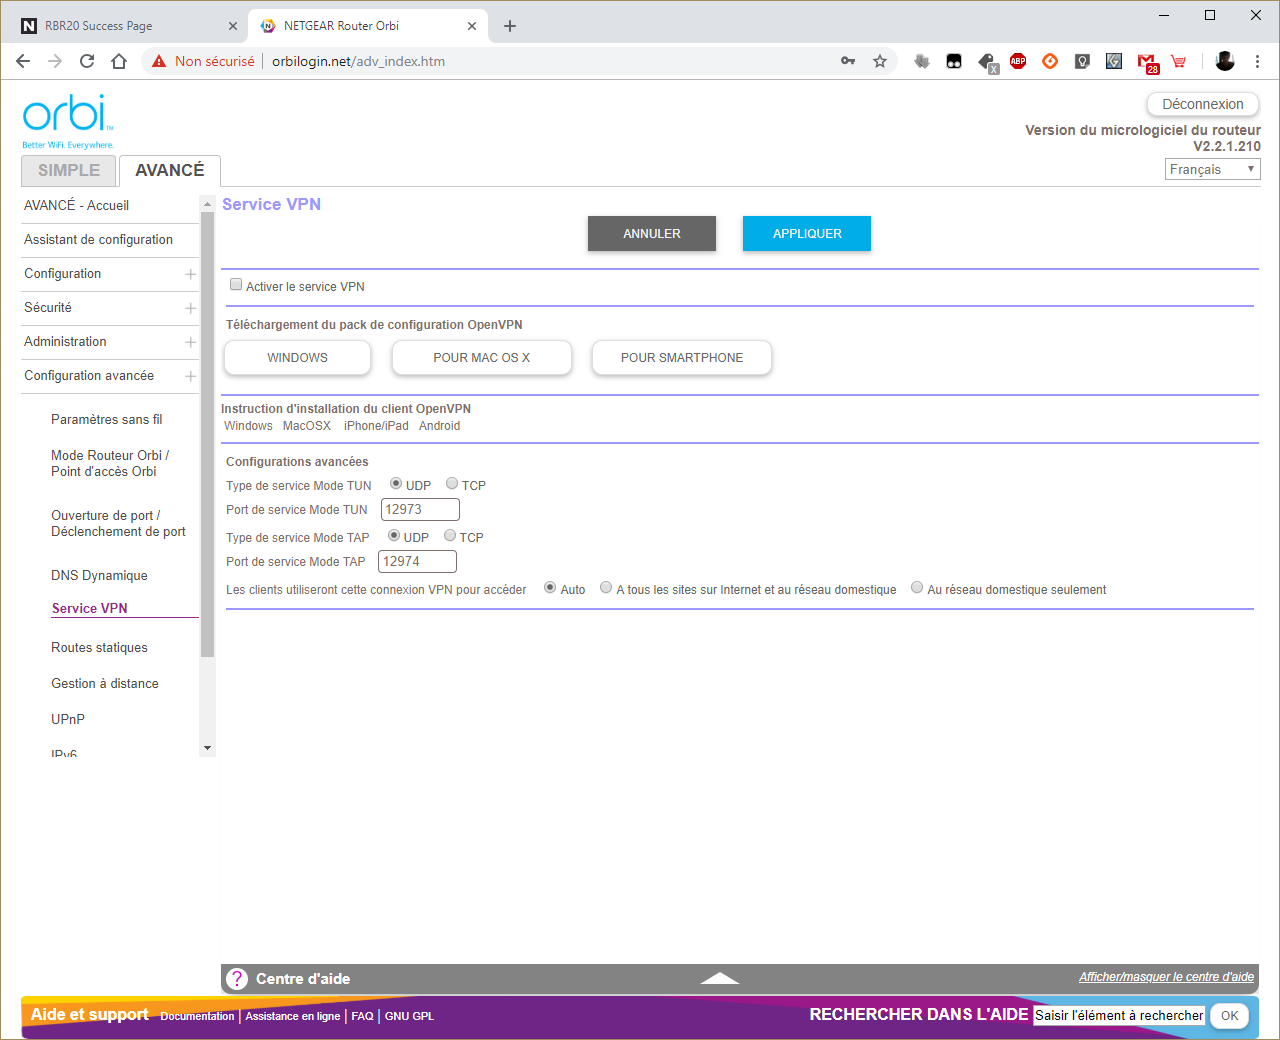Switch to the AVANCÉ tab

[170, 171]
